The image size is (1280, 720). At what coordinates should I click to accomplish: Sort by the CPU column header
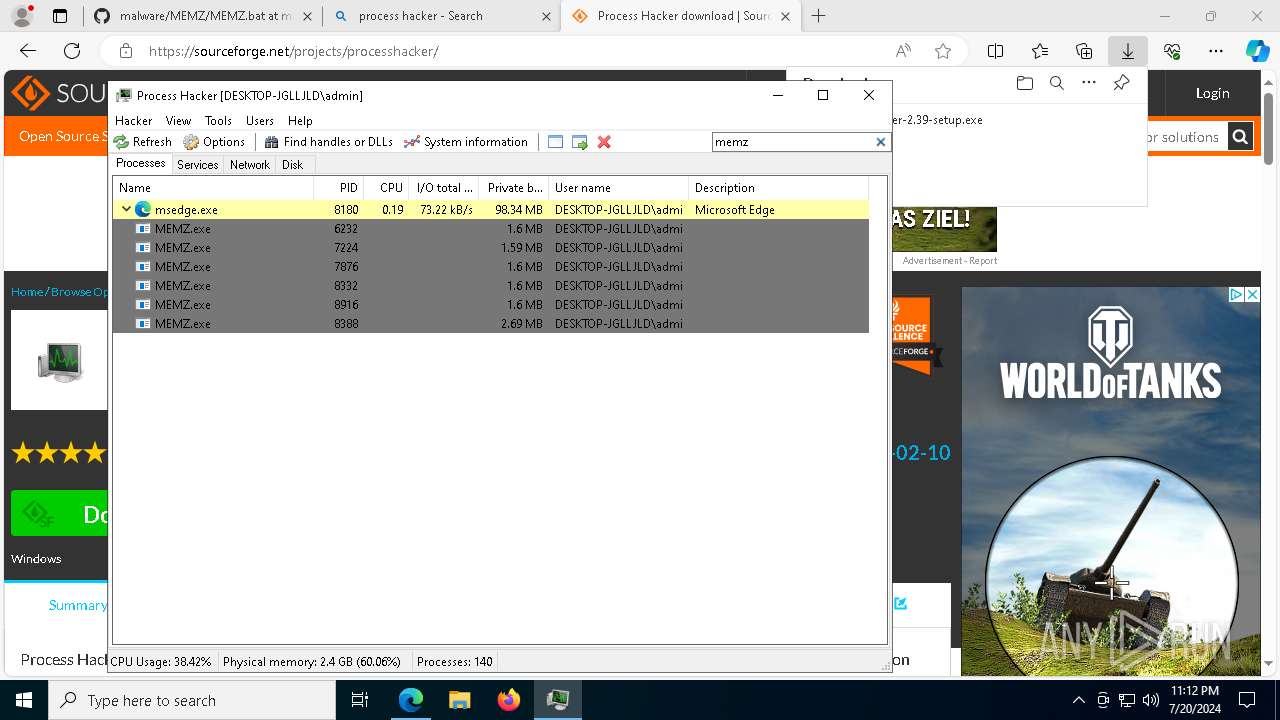[x=386, y=188]
